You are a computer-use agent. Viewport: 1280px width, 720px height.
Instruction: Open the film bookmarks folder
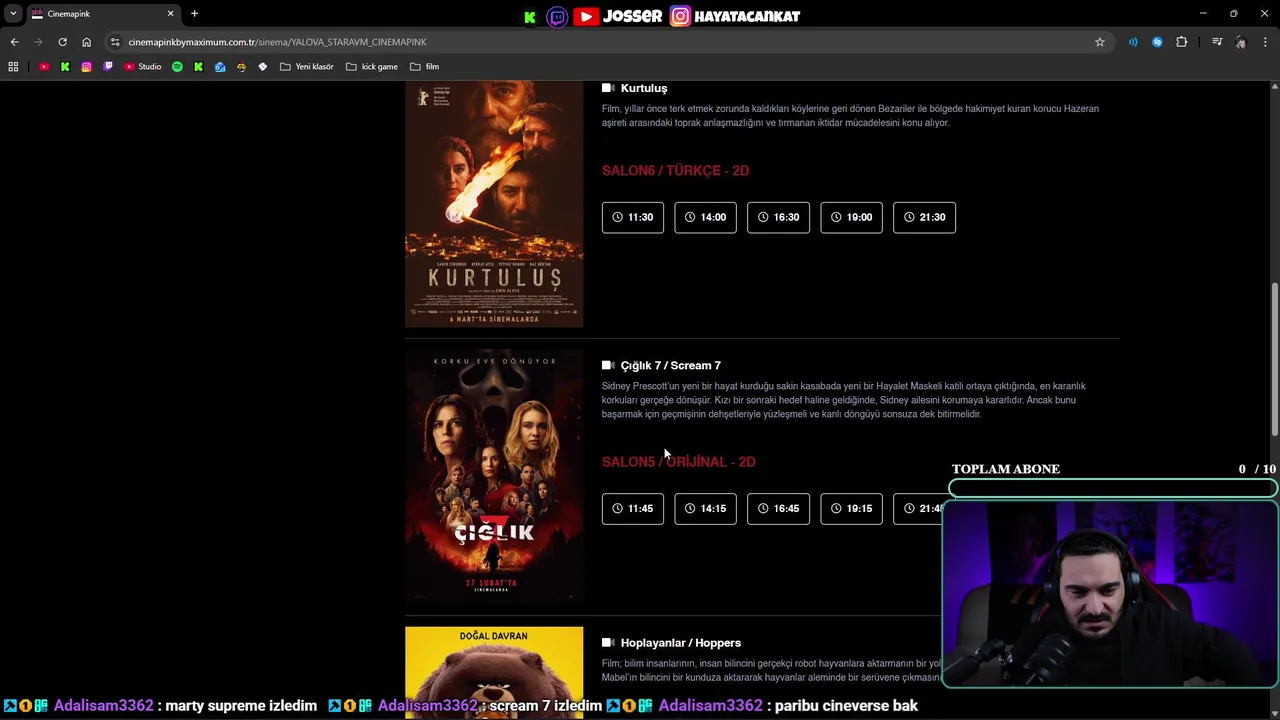[424, 67]
